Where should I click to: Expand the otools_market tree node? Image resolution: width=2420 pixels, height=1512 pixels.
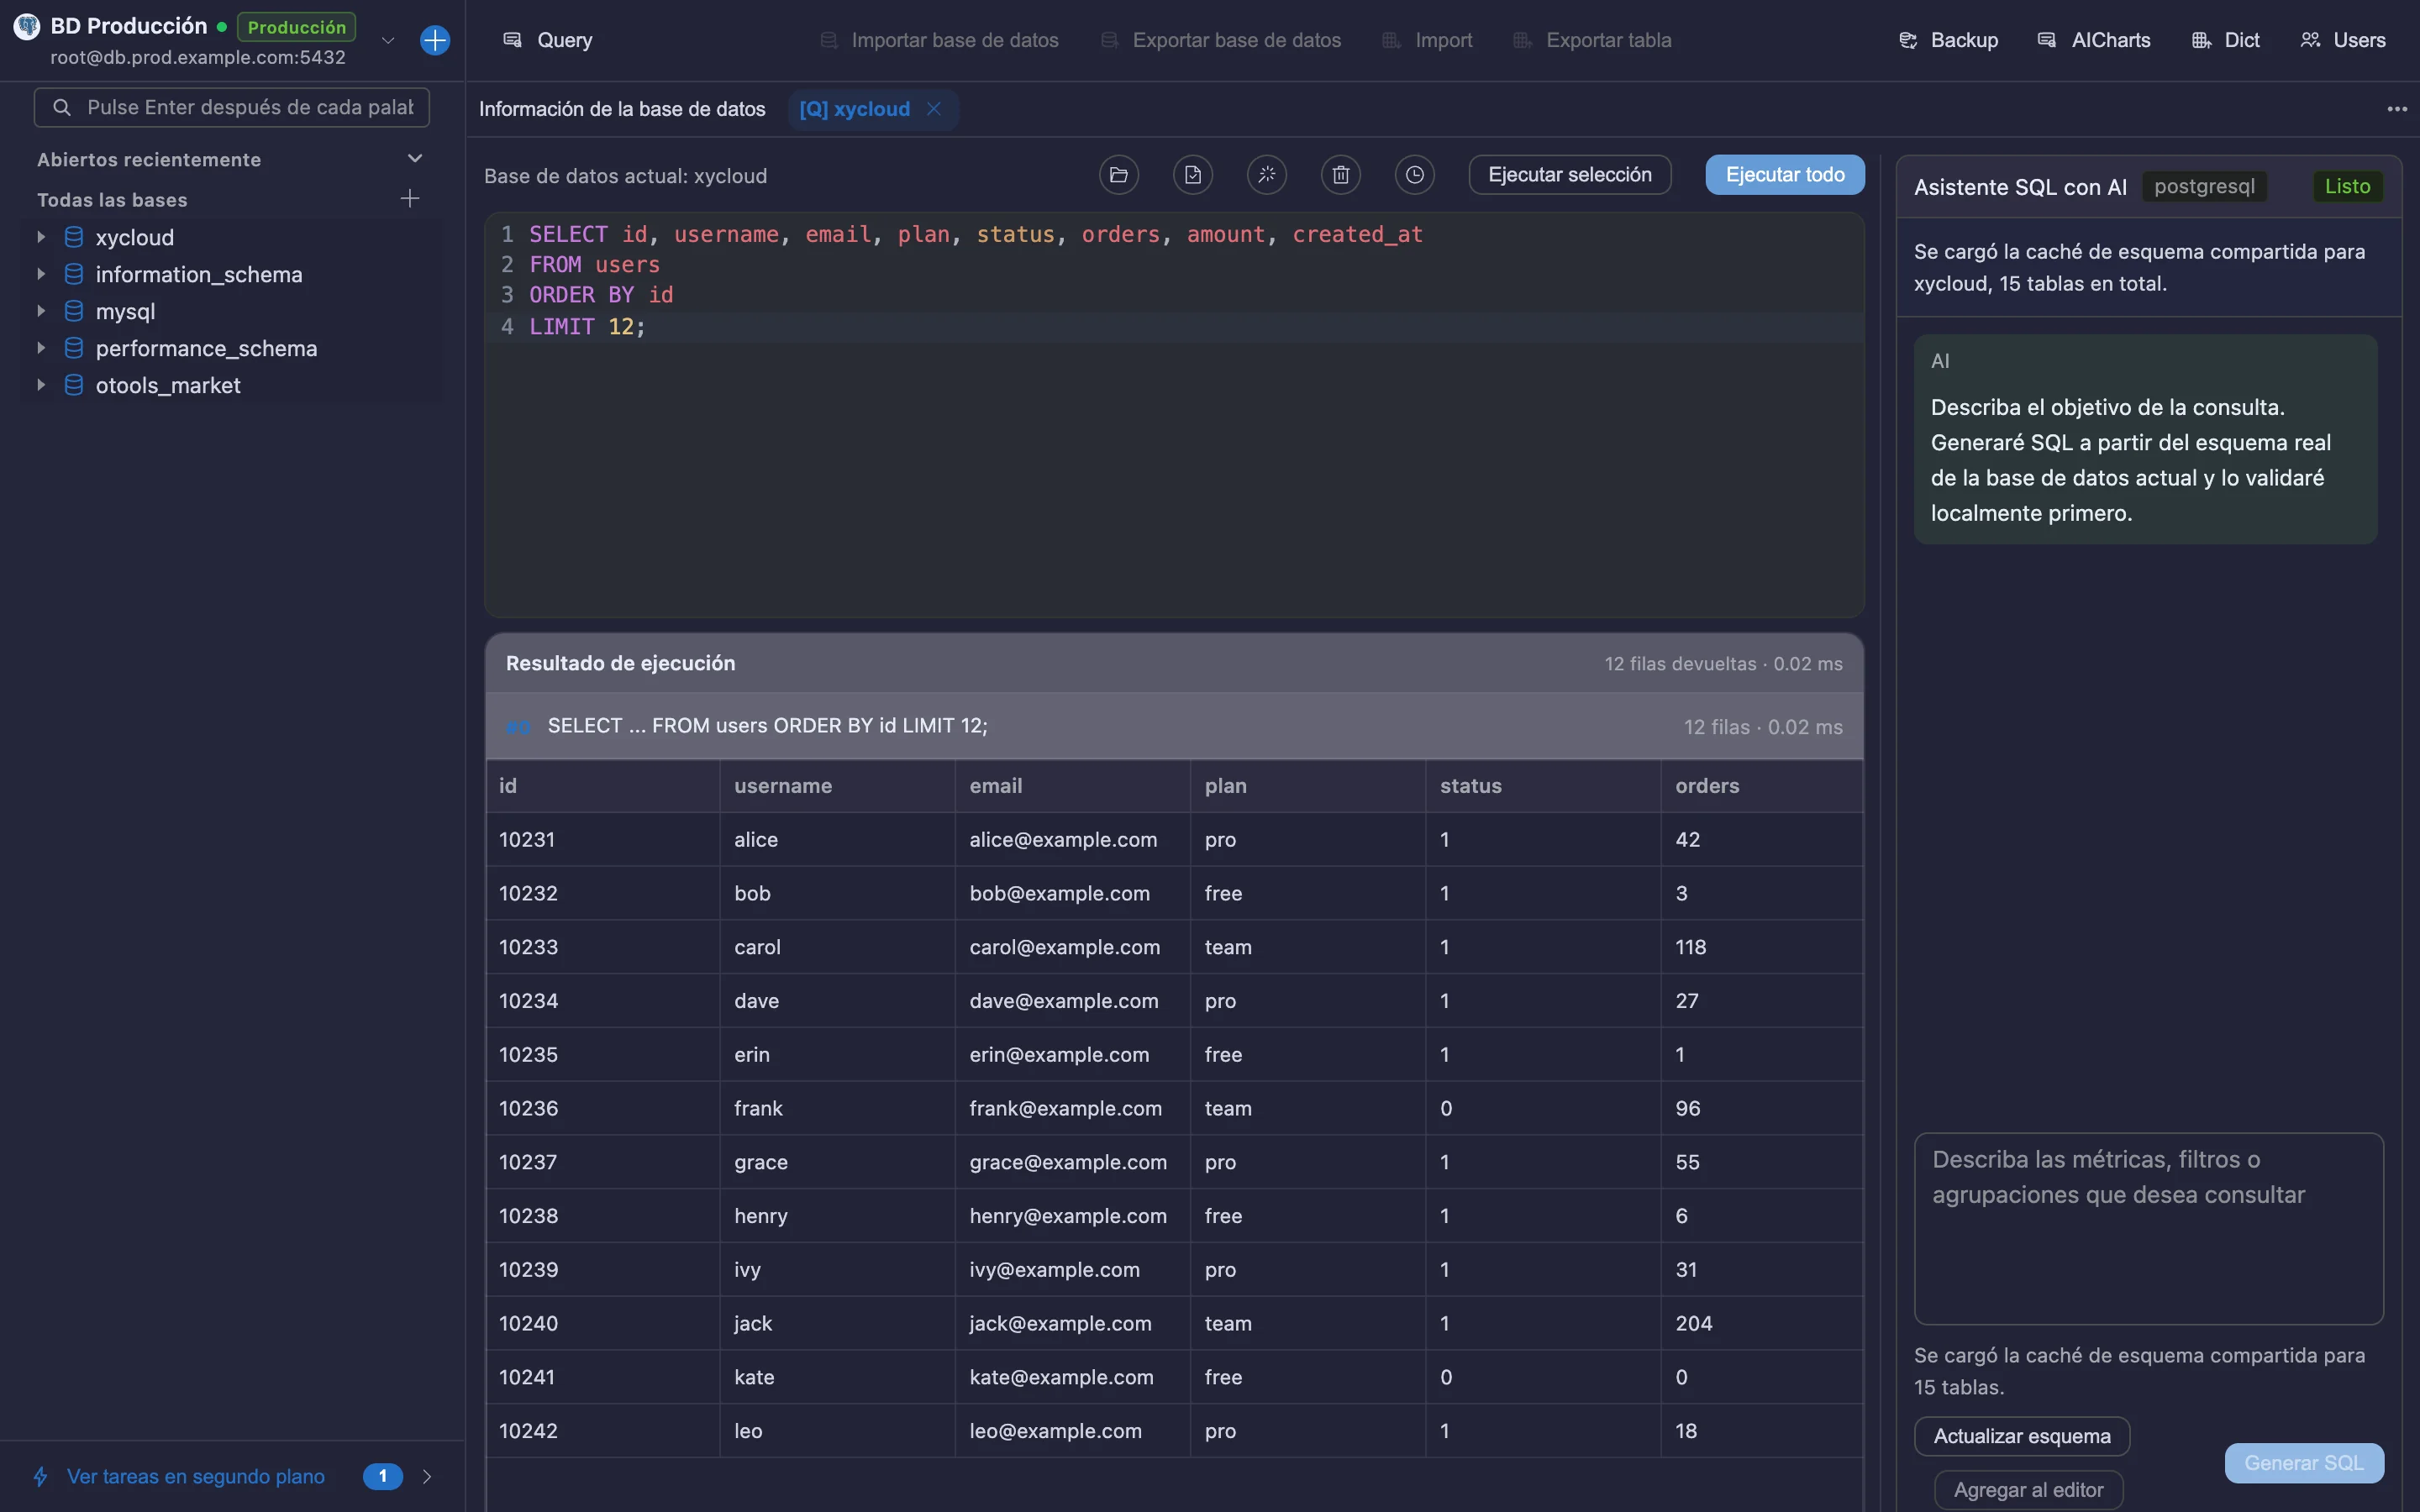(x=41, y=385)
